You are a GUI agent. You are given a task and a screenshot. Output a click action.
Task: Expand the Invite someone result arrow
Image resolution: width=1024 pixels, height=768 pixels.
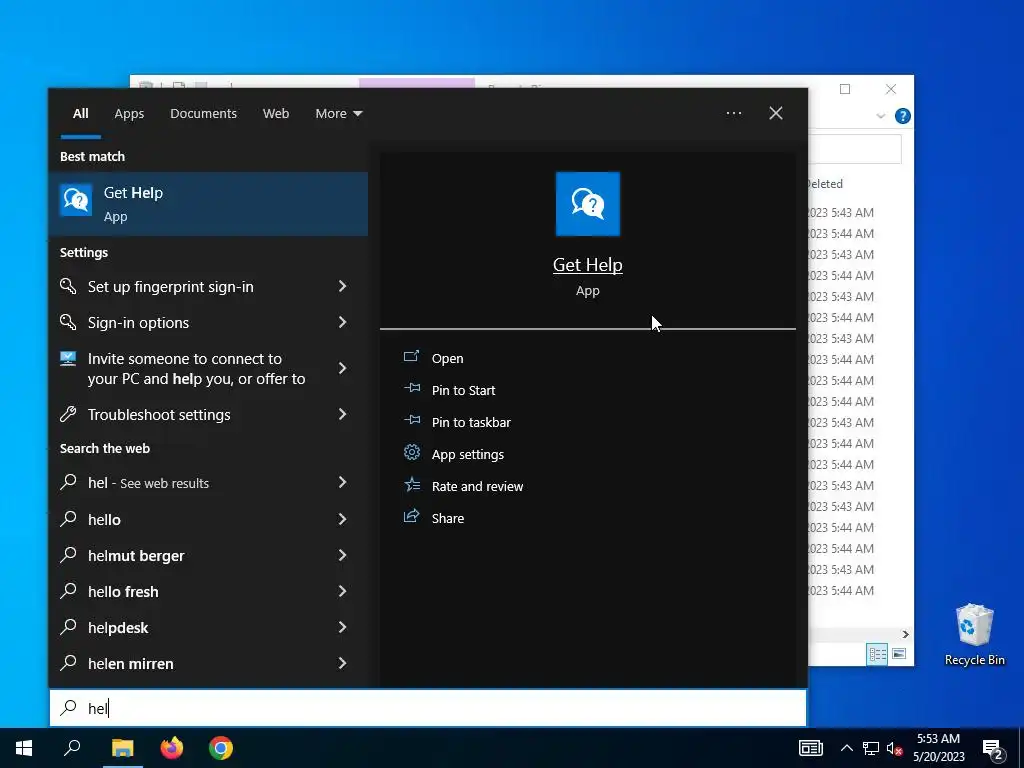click(x=342, y=369)
